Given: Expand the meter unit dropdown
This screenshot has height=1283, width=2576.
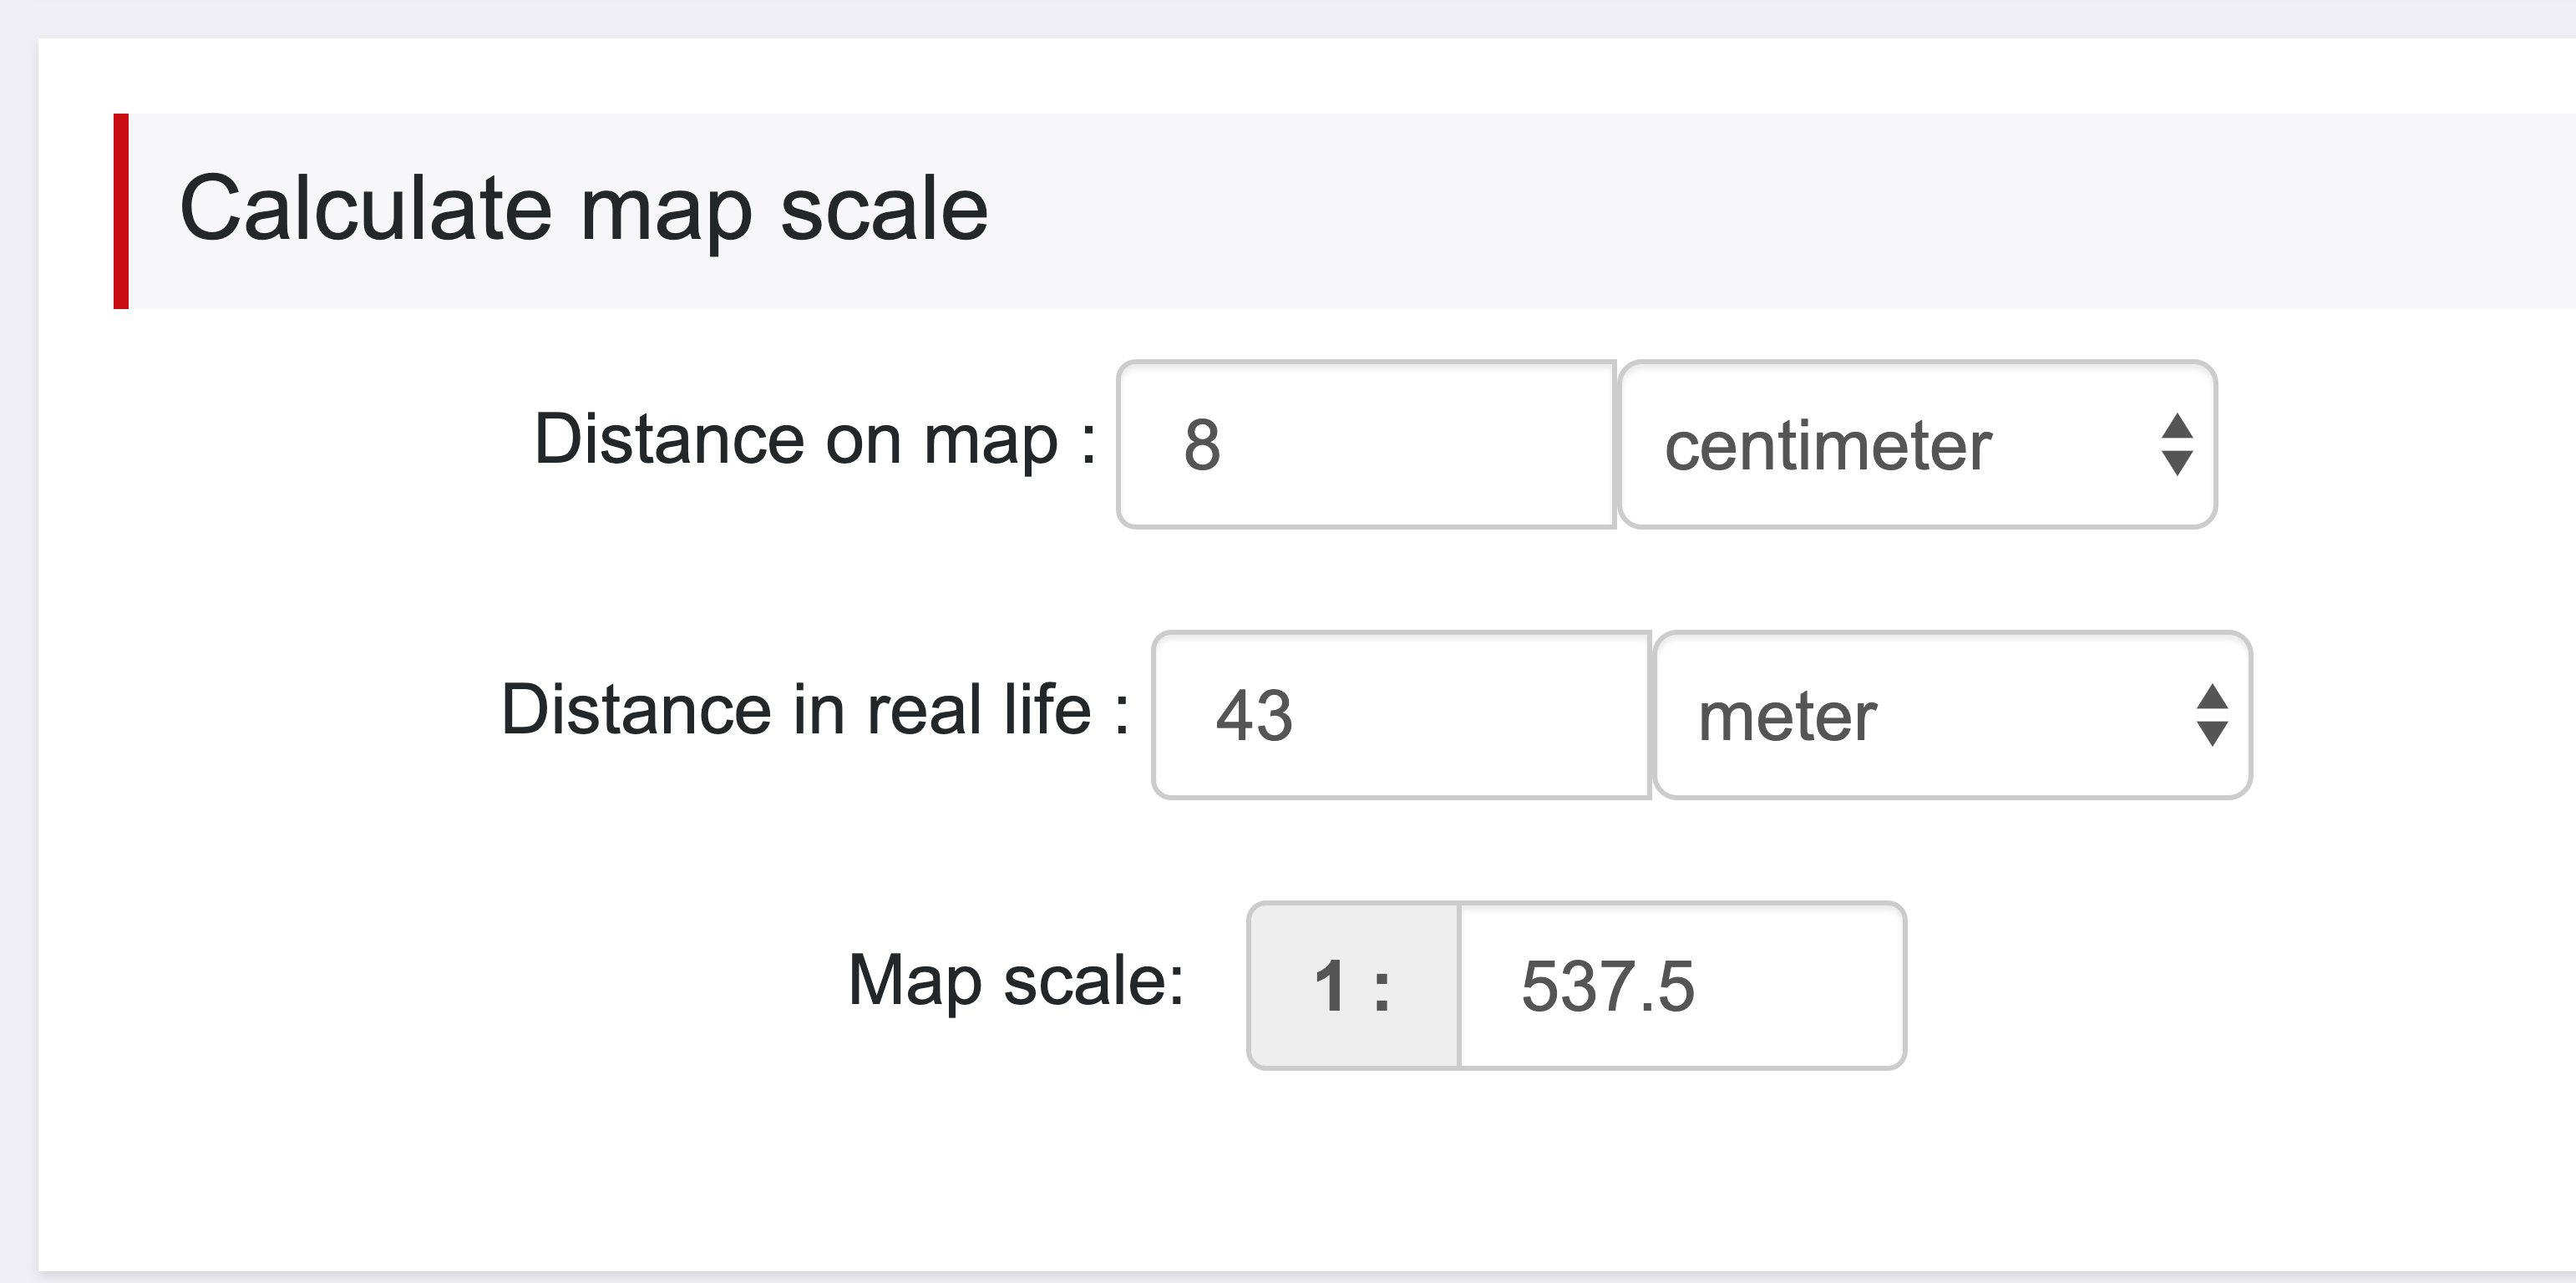Looking at the screenshot, I should (1951, 715).
